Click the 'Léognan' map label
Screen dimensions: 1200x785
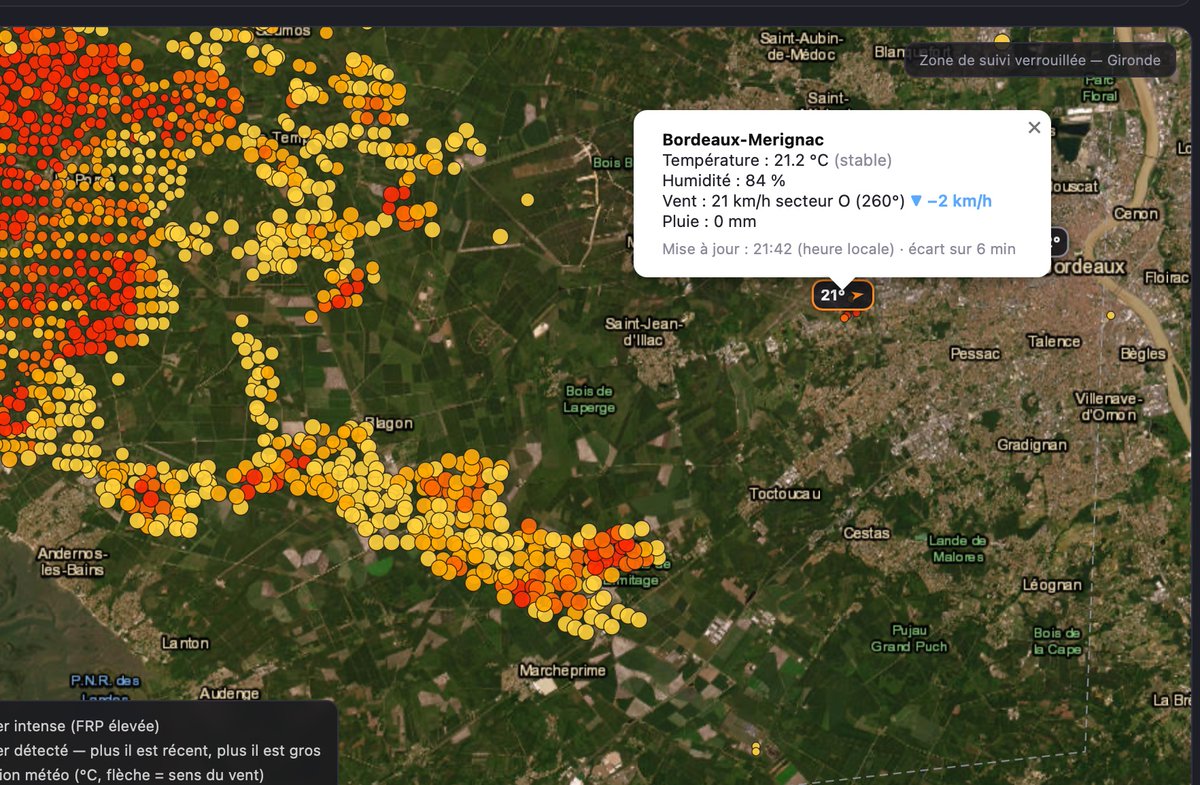tap(1052, 584)
